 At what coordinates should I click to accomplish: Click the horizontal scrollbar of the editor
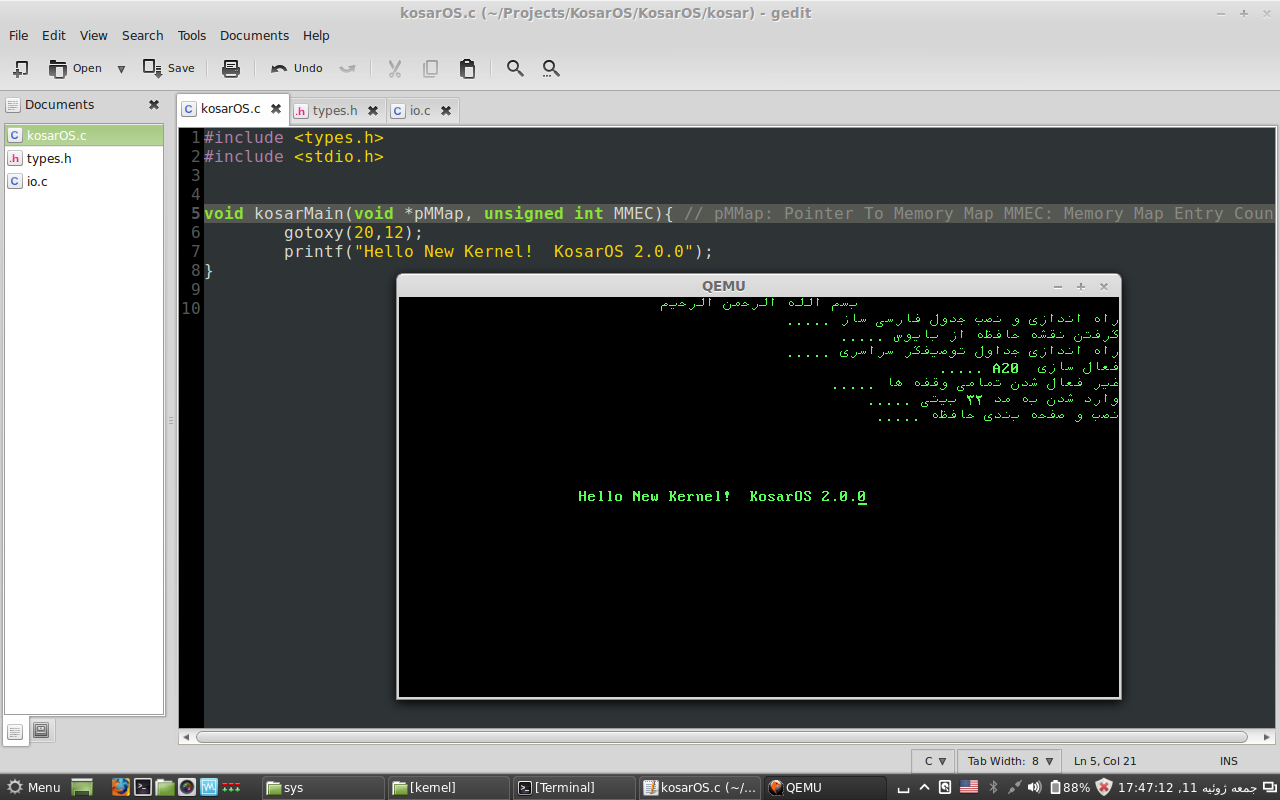pyautogui.click(x=720, y=737)
